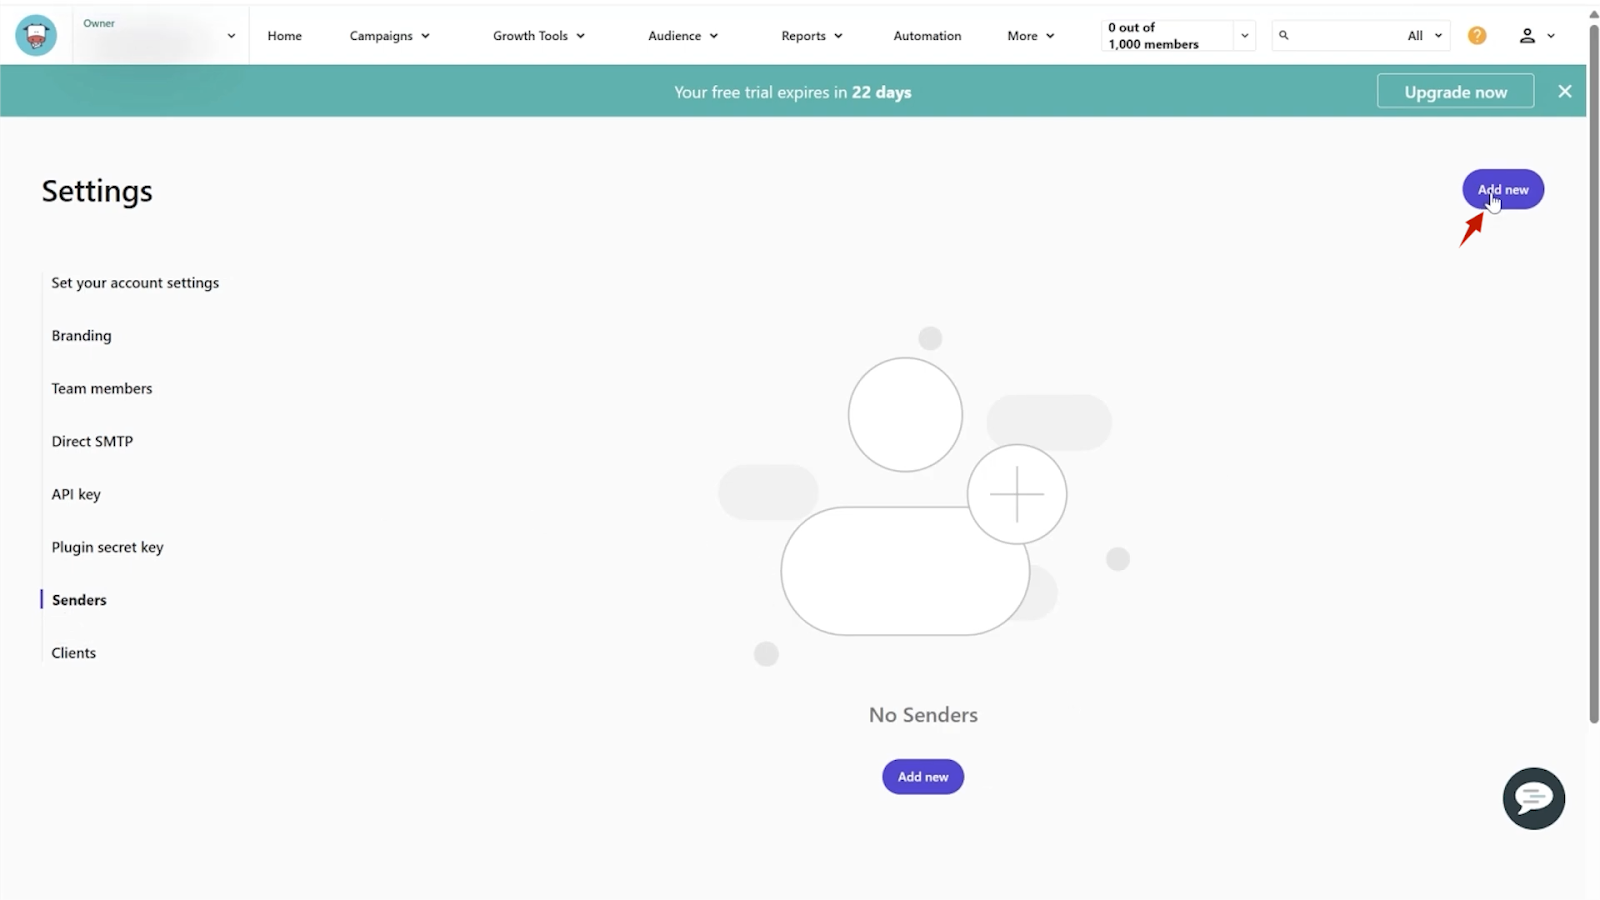Open the help question mark icon
Screen dimensions: 1600x900
click(1477, 36)
